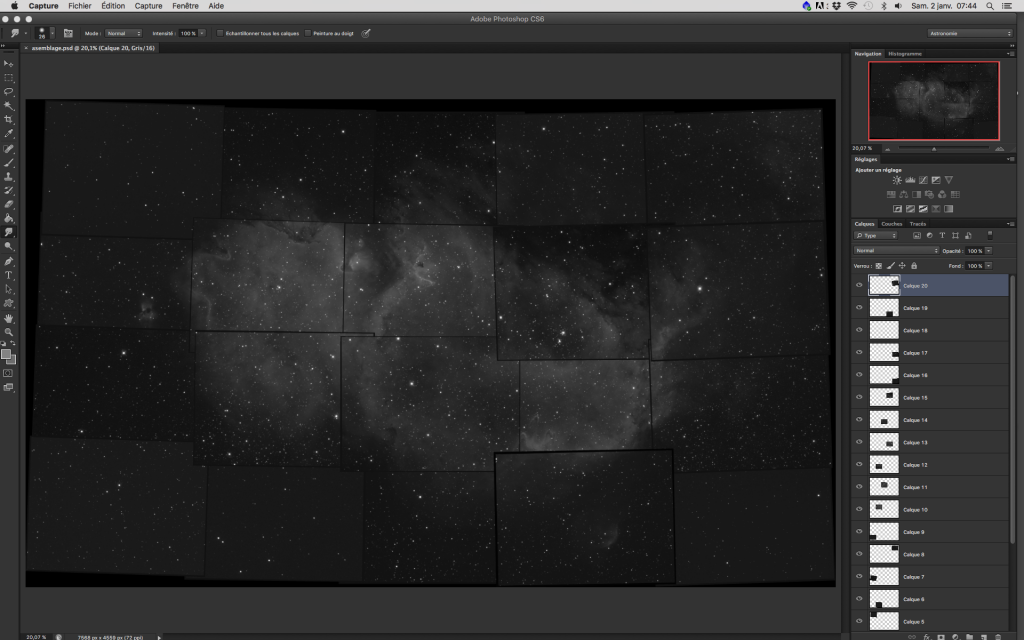
Task: Toggle the layer filter switch
Action: coord(990,235)
